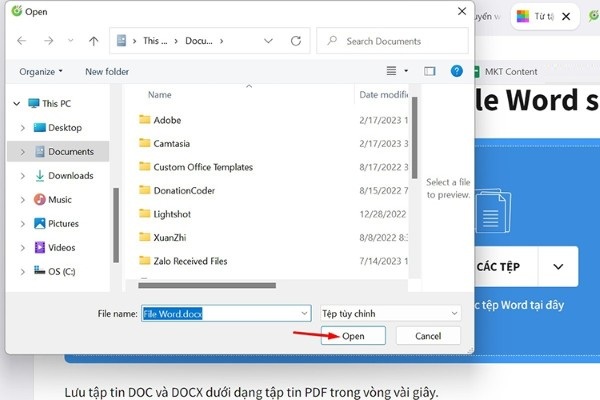
Task: Click the Lightshot date 12/28/2022
Action: 383,214
